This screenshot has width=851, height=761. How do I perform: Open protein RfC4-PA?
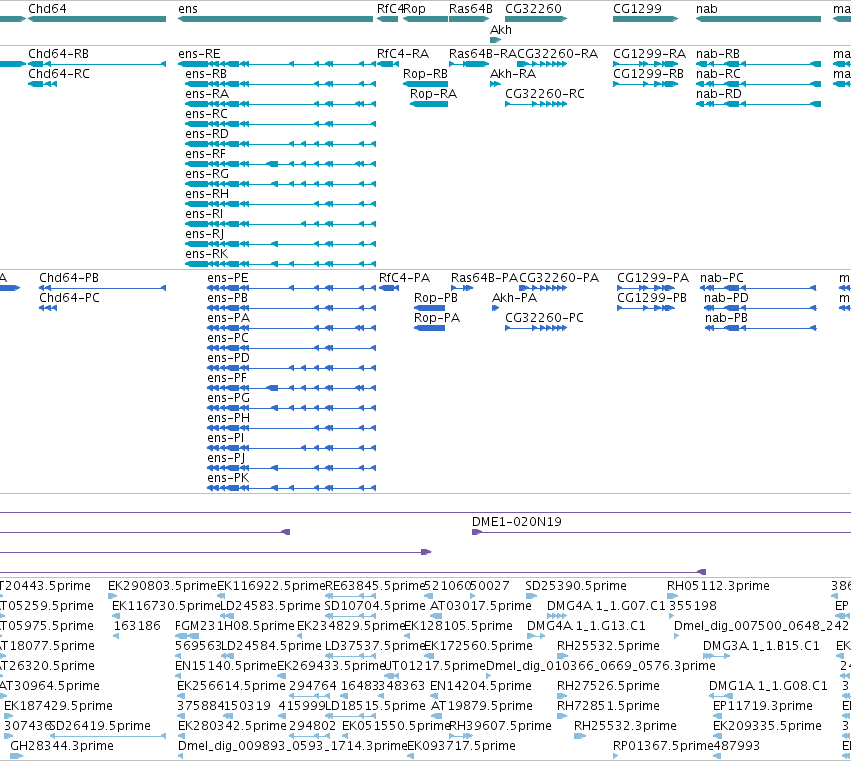[404, 278]
